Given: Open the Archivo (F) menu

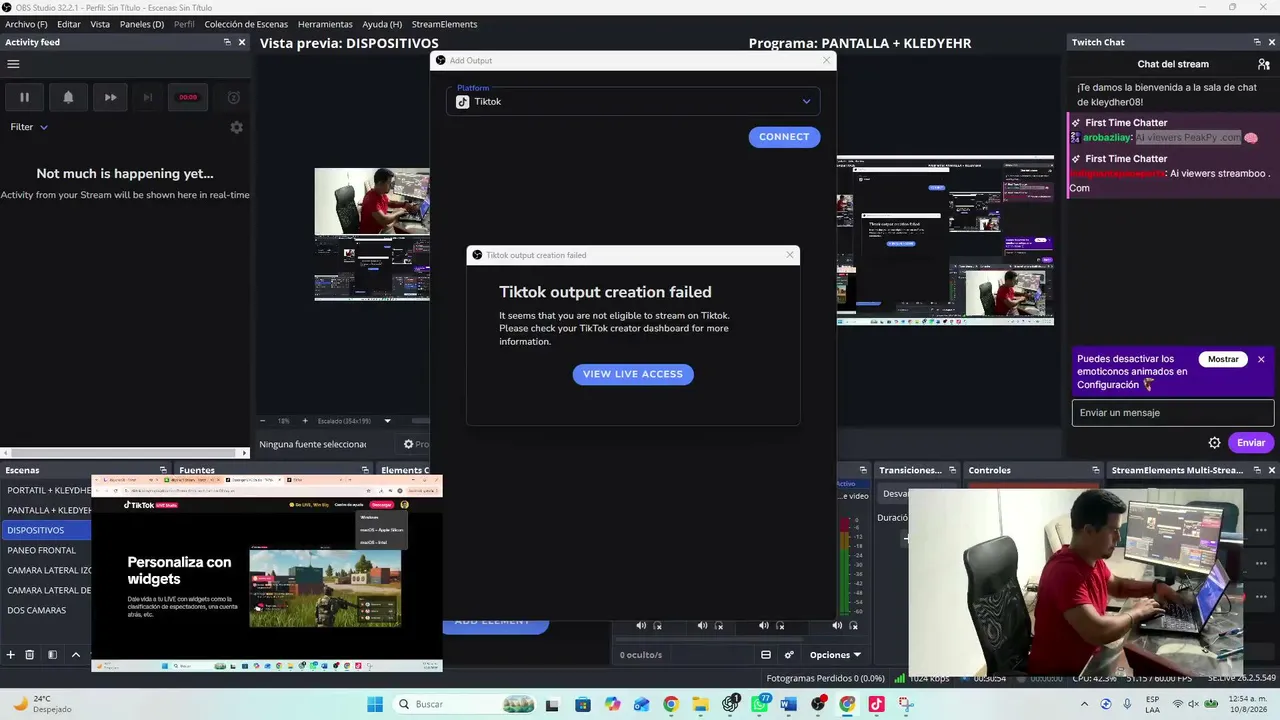Looking at the screenshot, I should (26, 24).
